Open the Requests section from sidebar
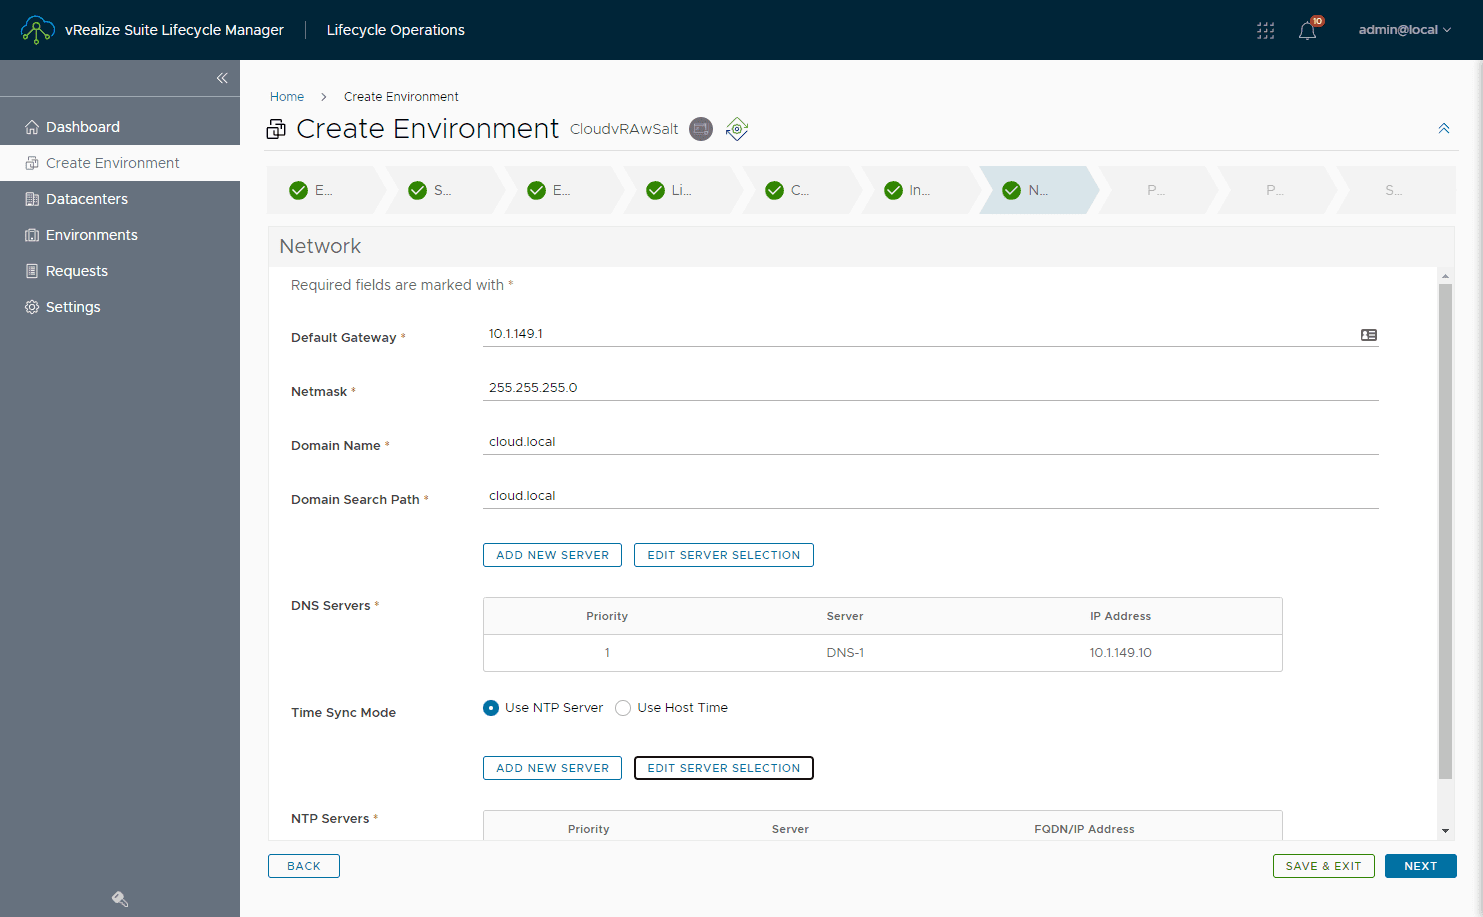Screen dimensions: 1483x917 point(75,270)
